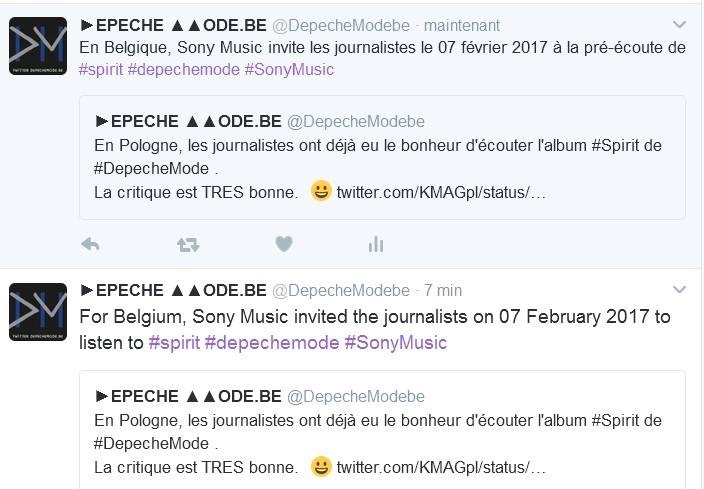The width and height of the screenshot is (704, 489).
Task: Expand the chevron menu on the 7 min tweet
Action: coord(679,290)
